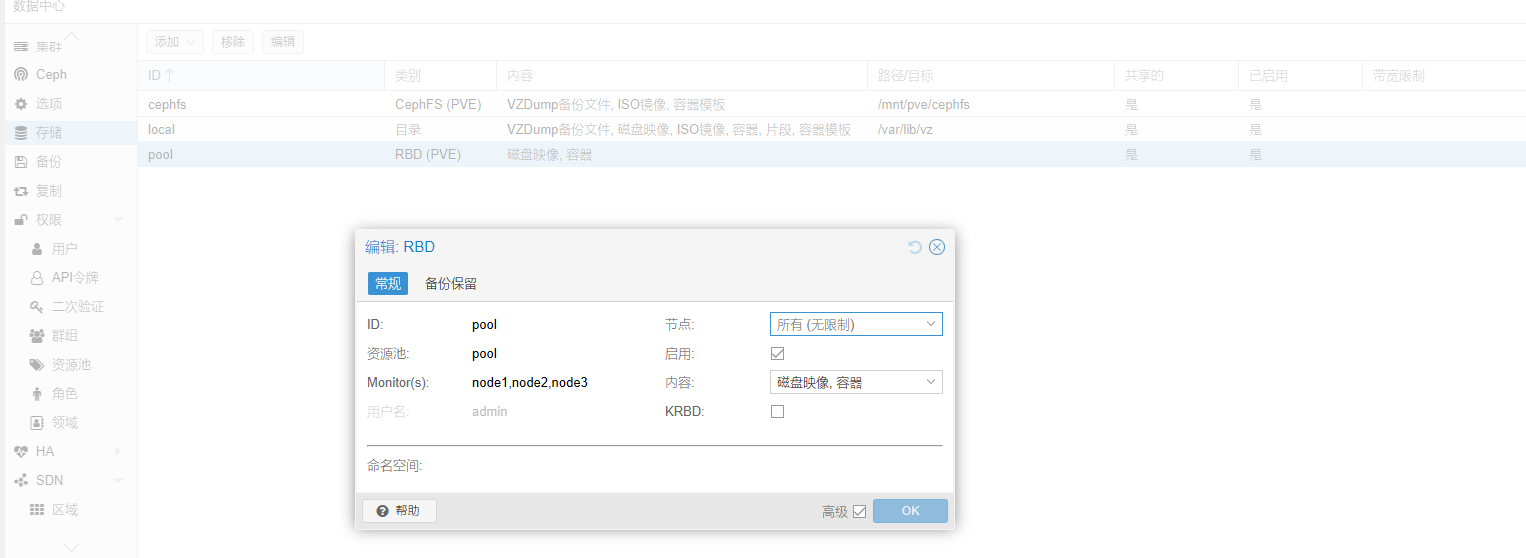Select the cephfs storage row

[x=168, y=104]
